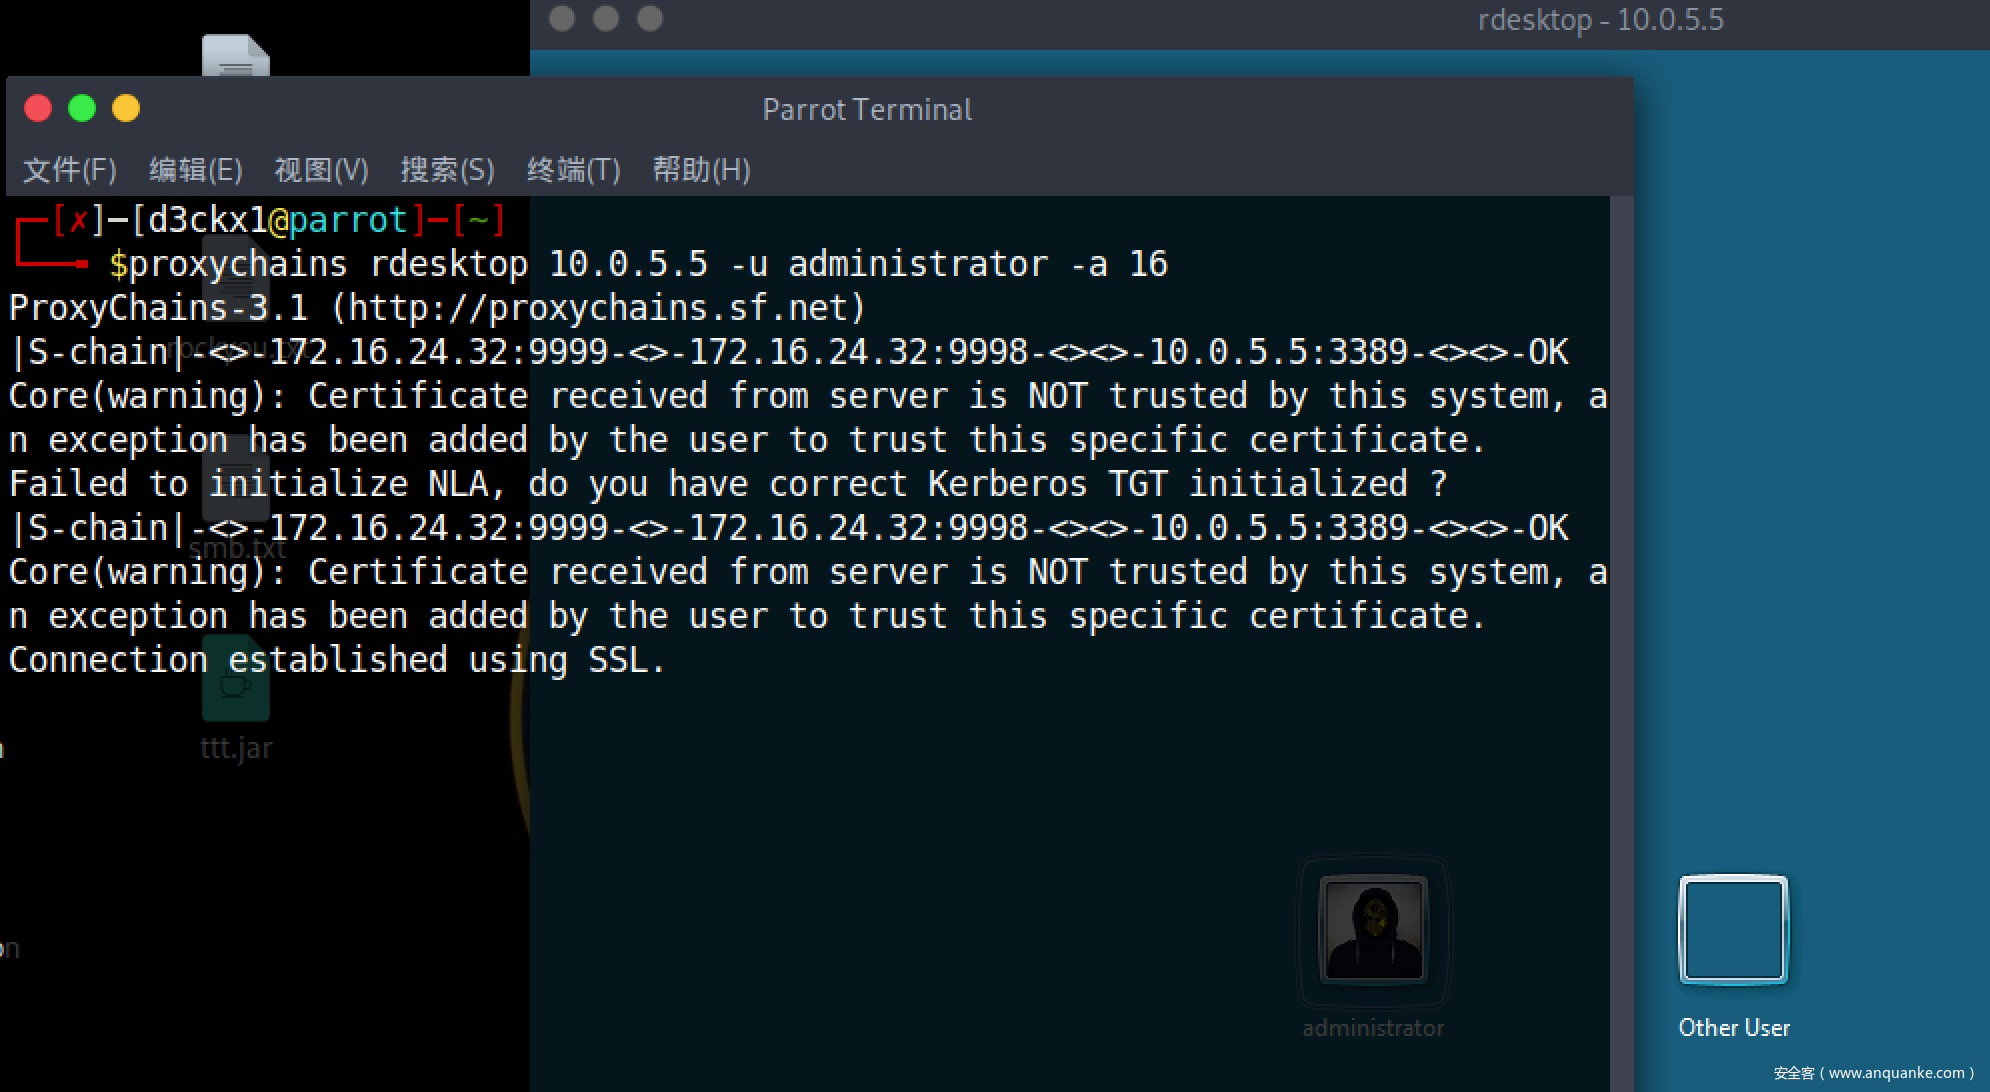This screenshot has height=1092, width=1990.
Task: Open the 编辑(E) menu
Action: (x=195, y=170)
